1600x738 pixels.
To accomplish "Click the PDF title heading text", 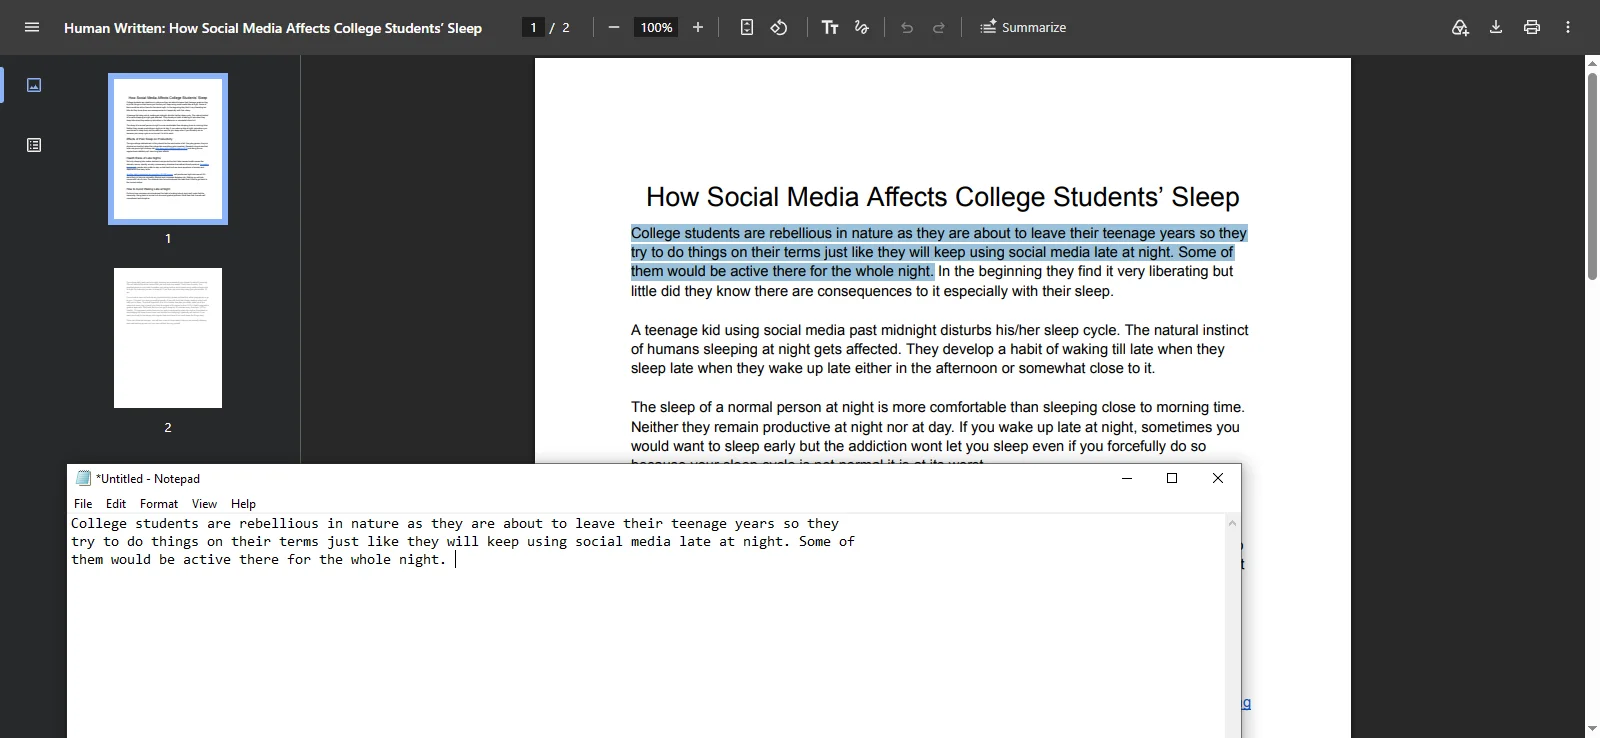I will click(x=943, y=197).
